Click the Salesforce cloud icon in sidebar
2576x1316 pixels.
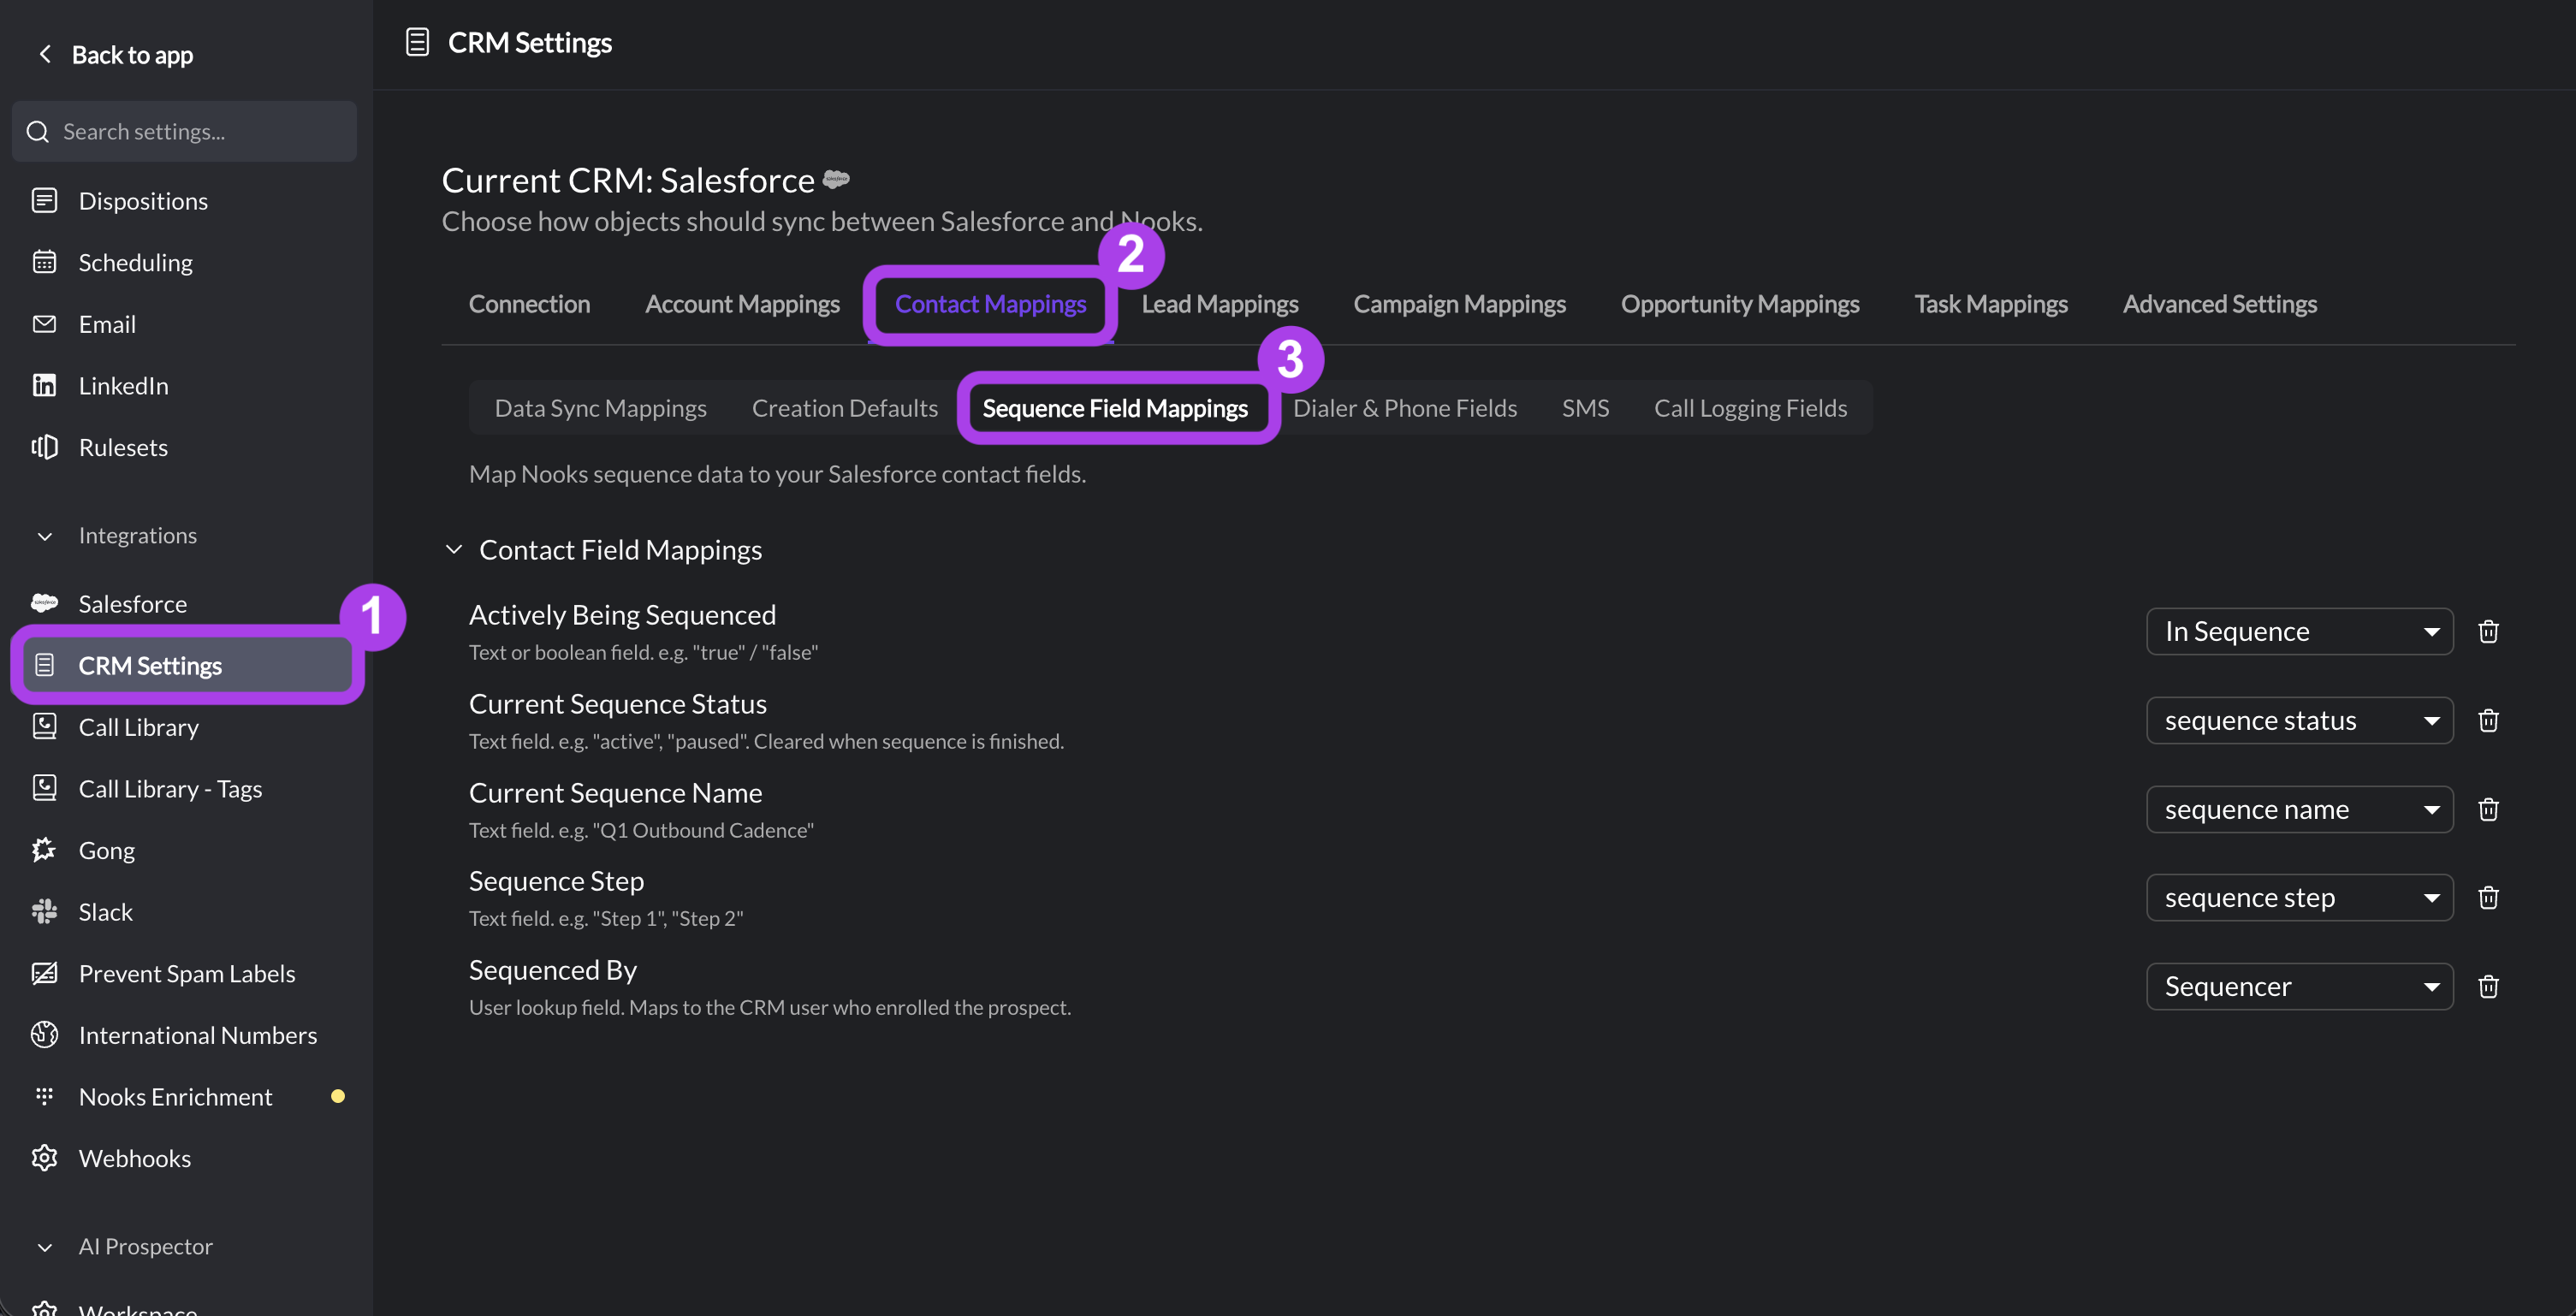point(44,603)
